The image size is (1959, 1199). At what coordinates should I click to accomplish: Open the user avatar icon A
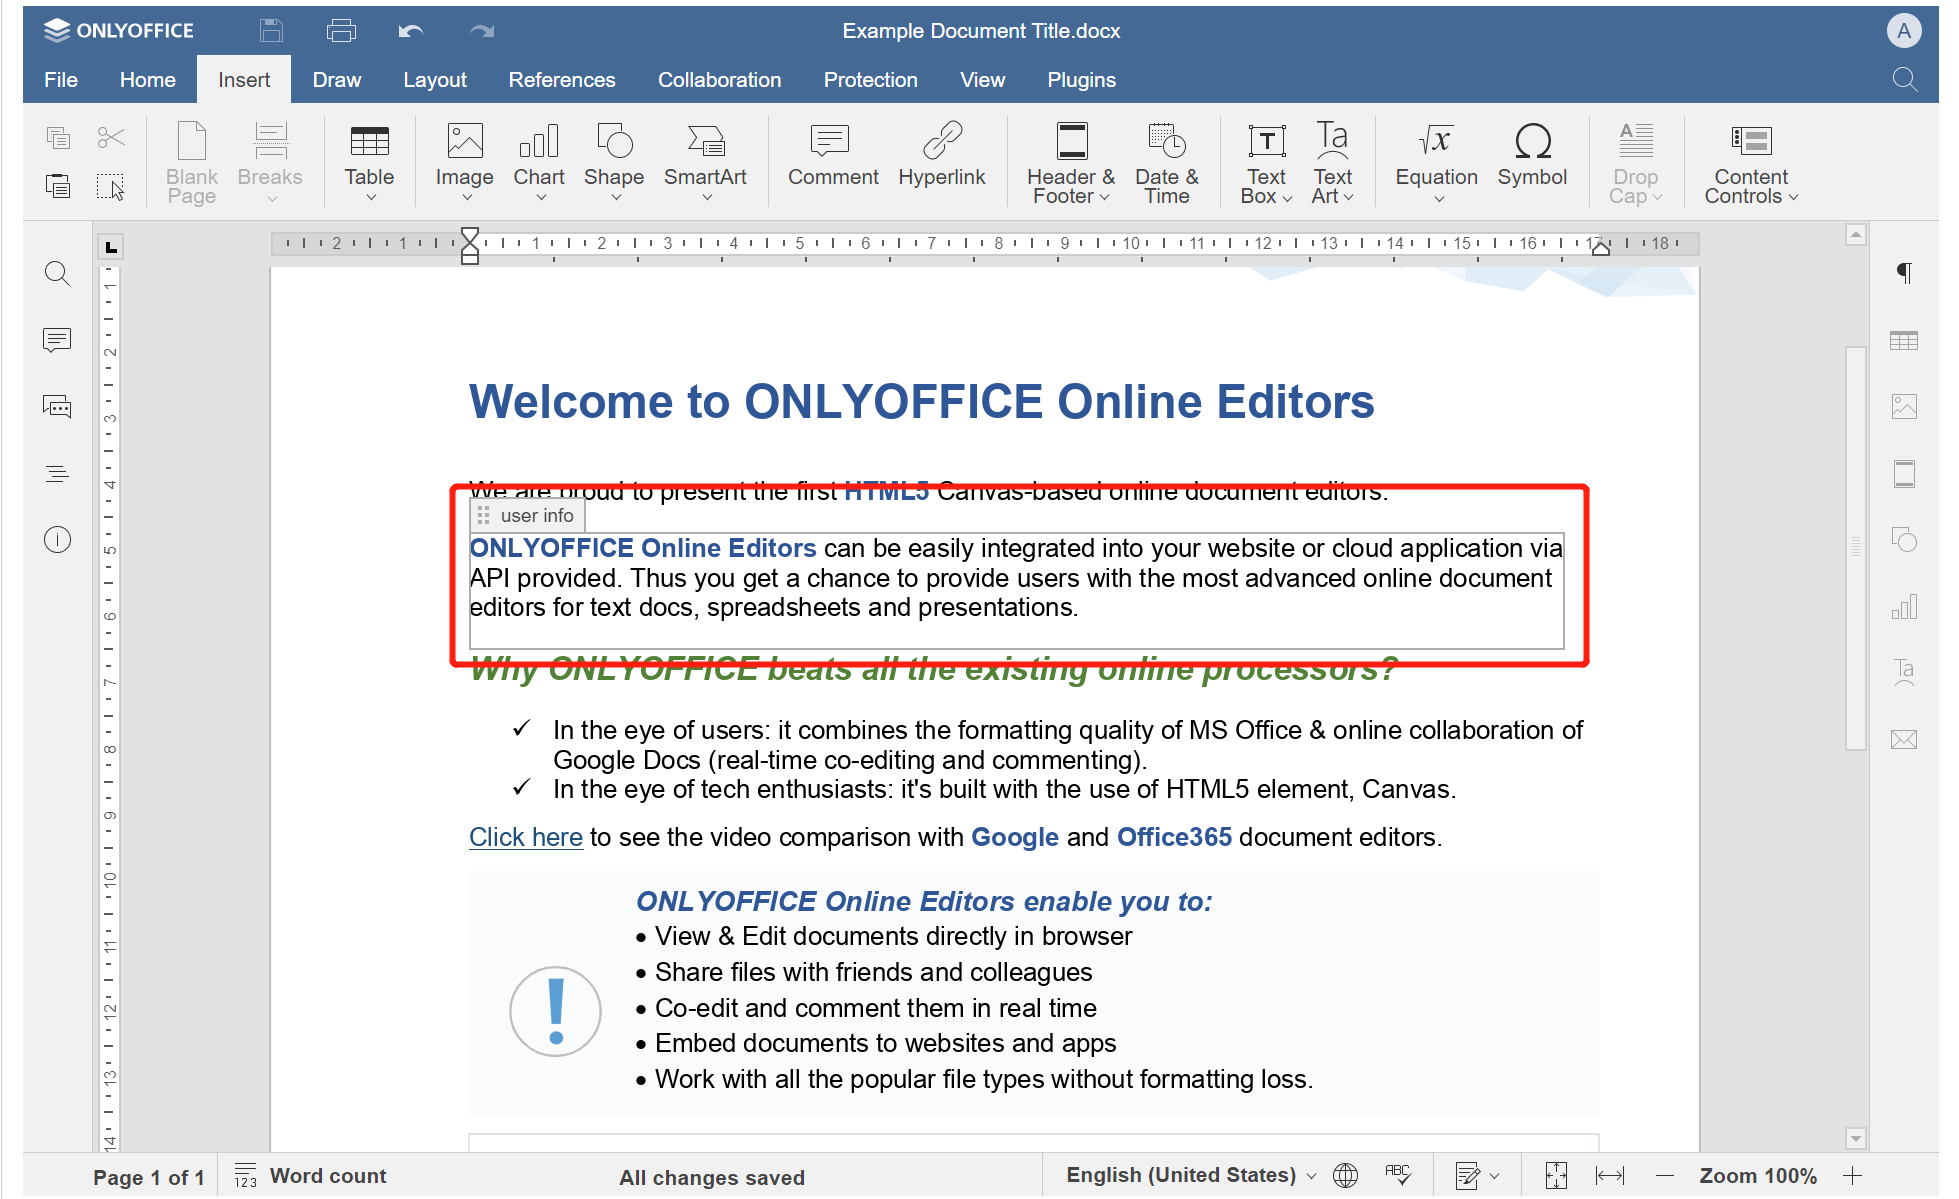pyautogui.click(x=1904, y=31)
